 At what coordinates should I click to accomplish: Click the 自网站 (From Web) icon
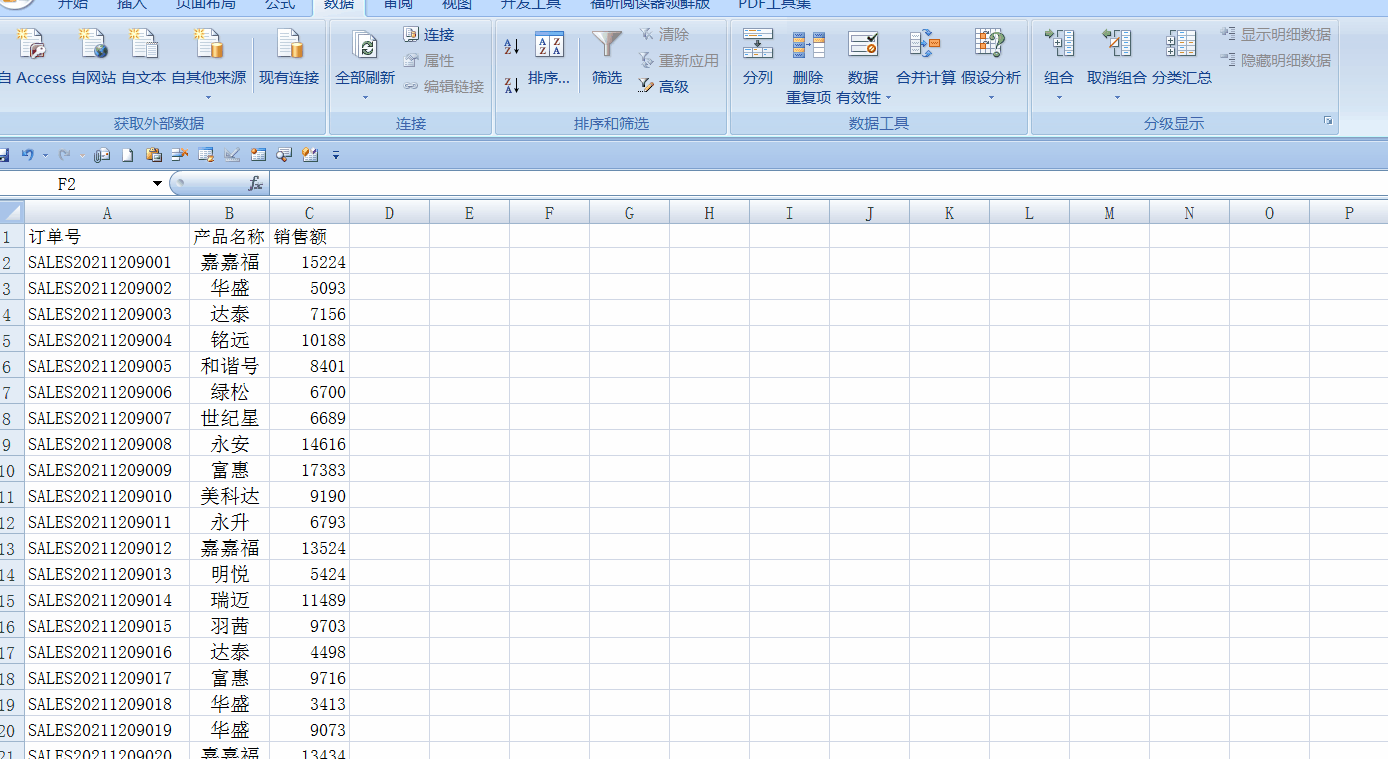tap(94, 45)
